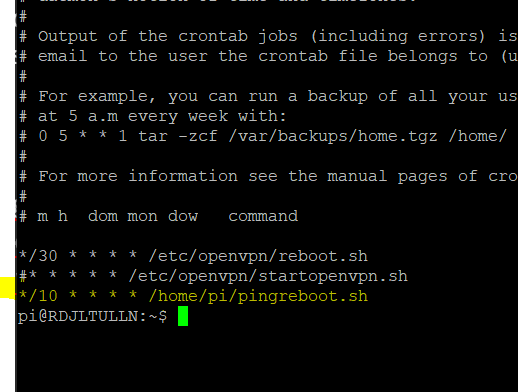
Task: Click the 'Output of the crontab jobs' comment line
Action: coord(268,36)
